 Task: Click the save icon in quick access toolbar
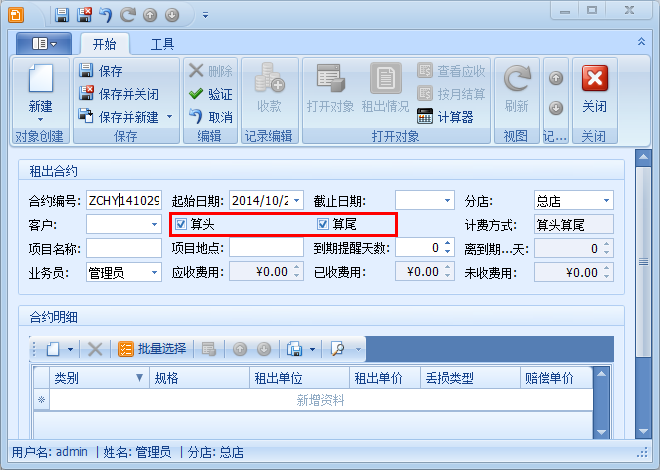[62, 15]
